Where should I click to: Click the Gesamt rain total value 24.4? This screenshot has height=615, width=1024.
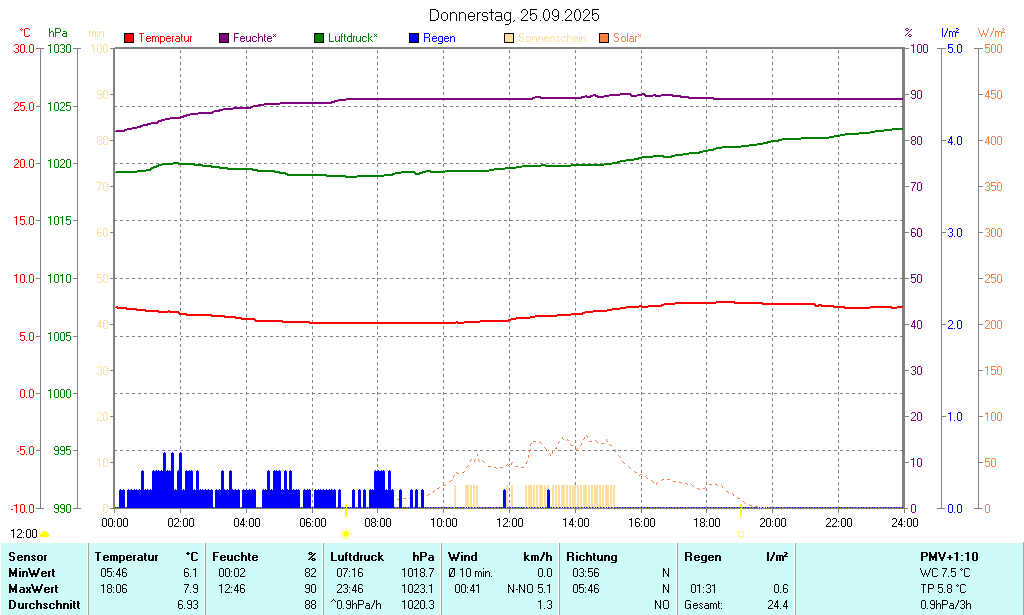pos(776,605)
